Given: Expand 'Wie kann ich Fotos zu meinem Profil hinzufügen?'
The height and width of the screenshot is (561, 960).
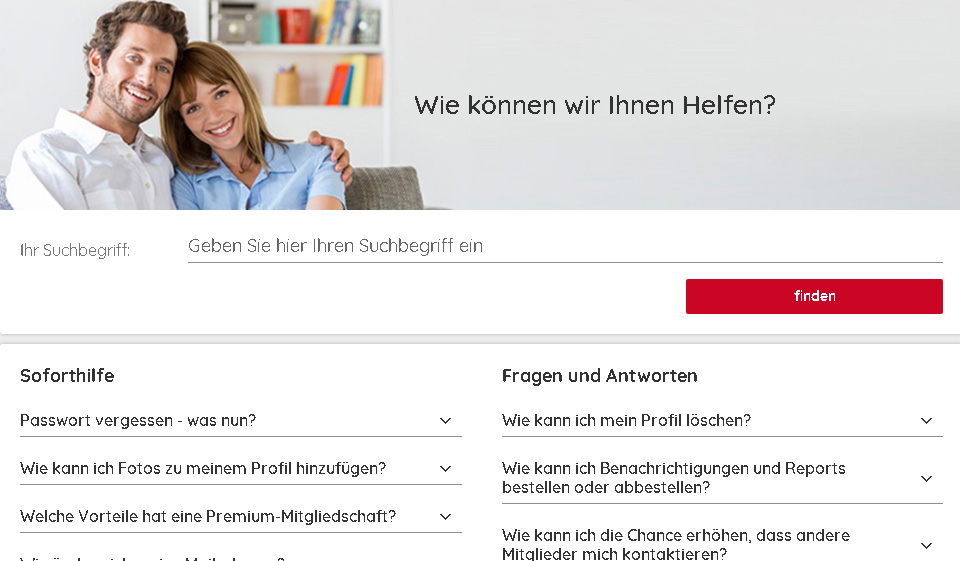Looking at the screenshot, I should 241,469.
